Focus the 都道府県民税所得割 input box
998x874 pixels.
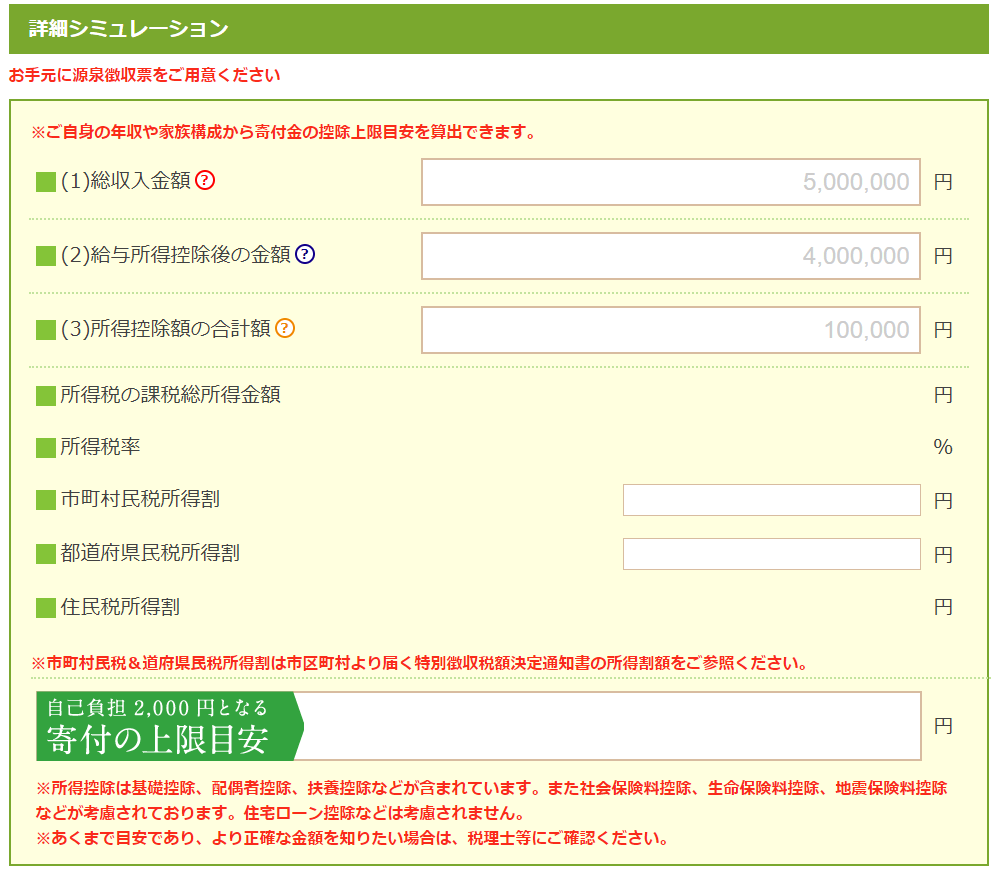tap(771, 554)
